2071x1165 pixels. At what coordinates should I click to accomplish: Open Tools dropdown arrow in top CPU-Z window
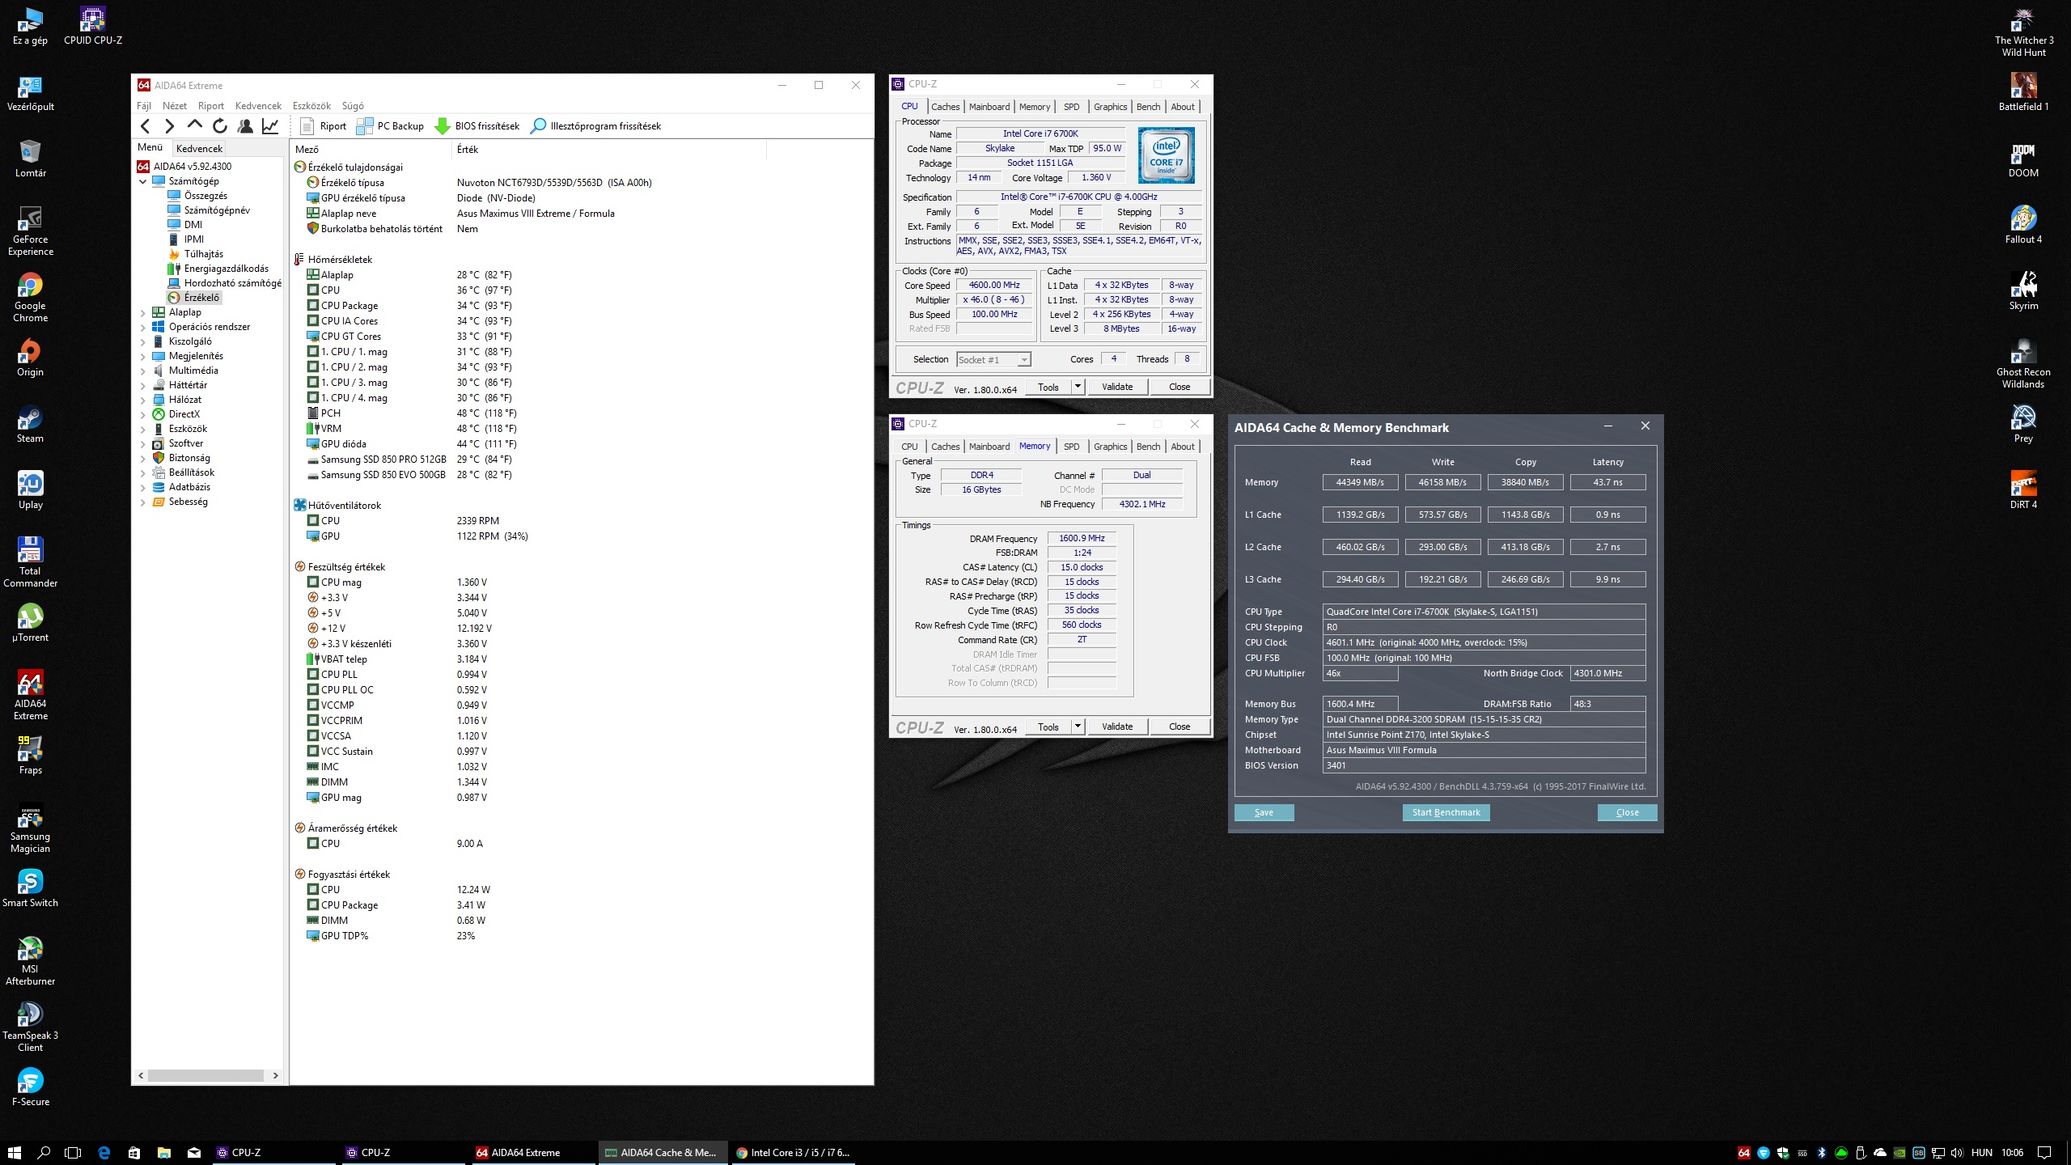[x=1077, y=387]
